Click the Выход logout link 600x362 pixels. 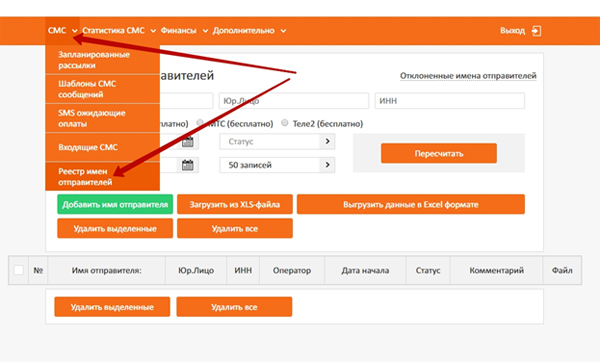[x=512, y=31]
